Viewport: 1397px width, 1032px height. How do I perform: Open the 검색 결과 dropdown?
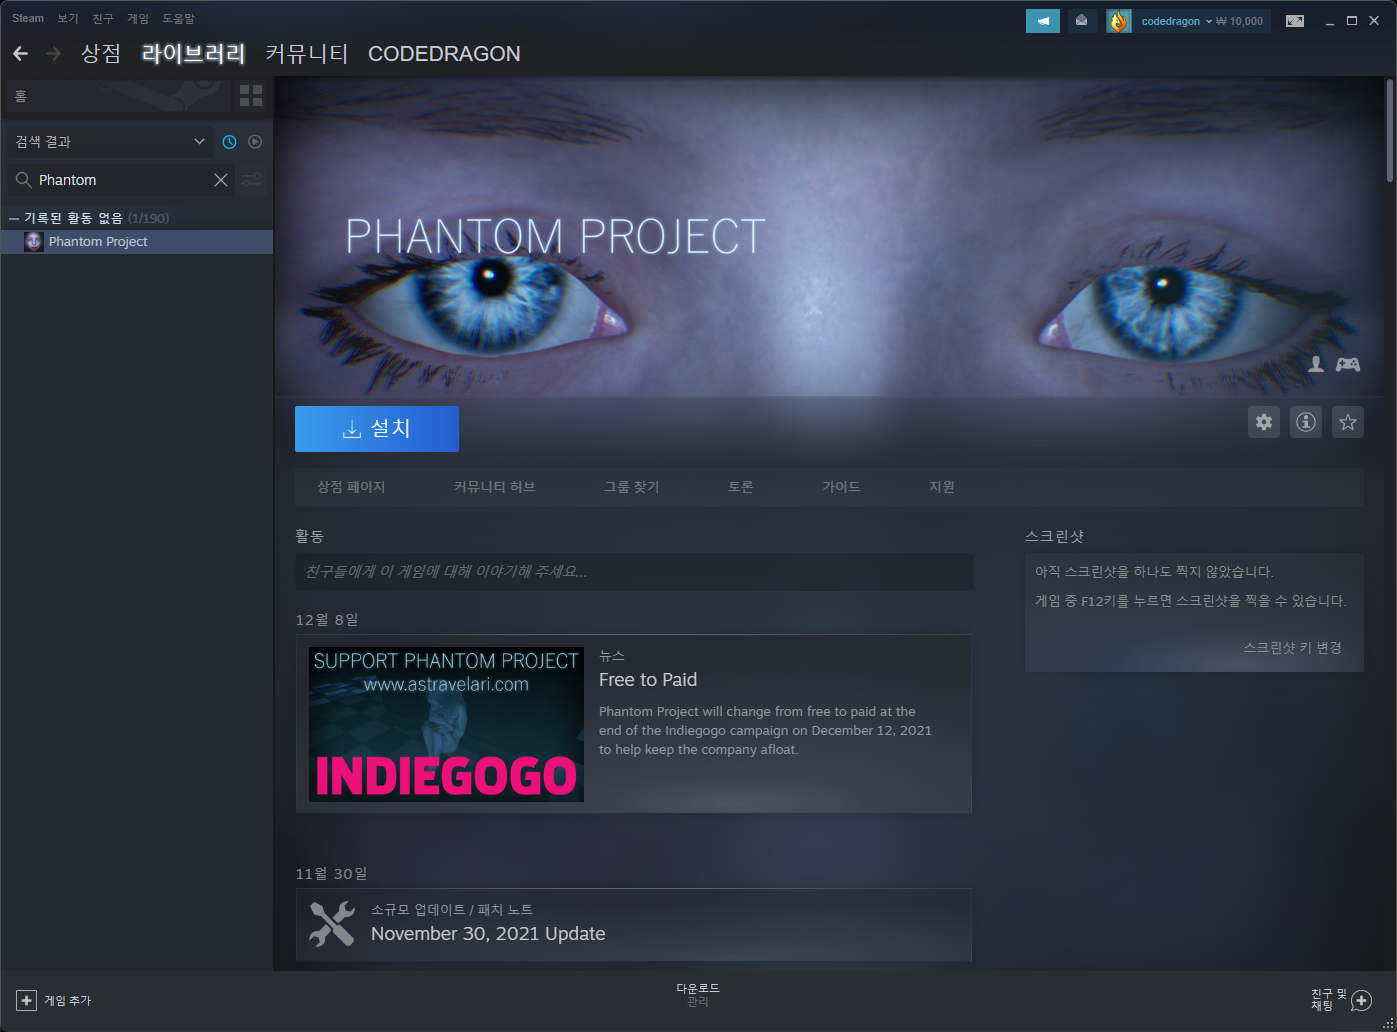coord(110,142)
